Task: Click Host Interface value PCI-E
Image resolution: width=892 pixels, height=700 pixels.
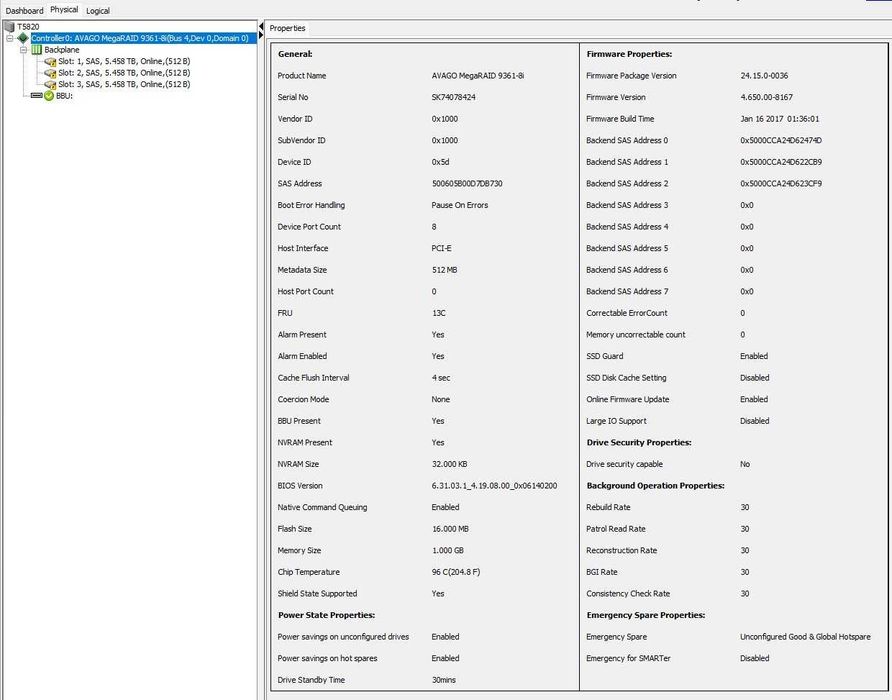Action: (441, 249)
